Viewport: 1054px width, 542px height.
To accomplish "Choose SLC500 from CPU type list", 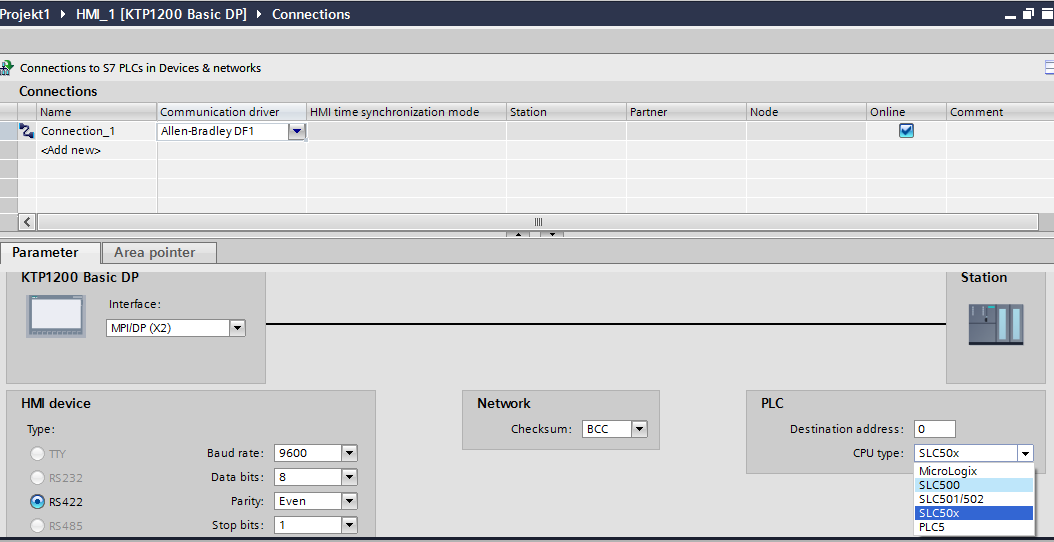I will tap(973, 485).
